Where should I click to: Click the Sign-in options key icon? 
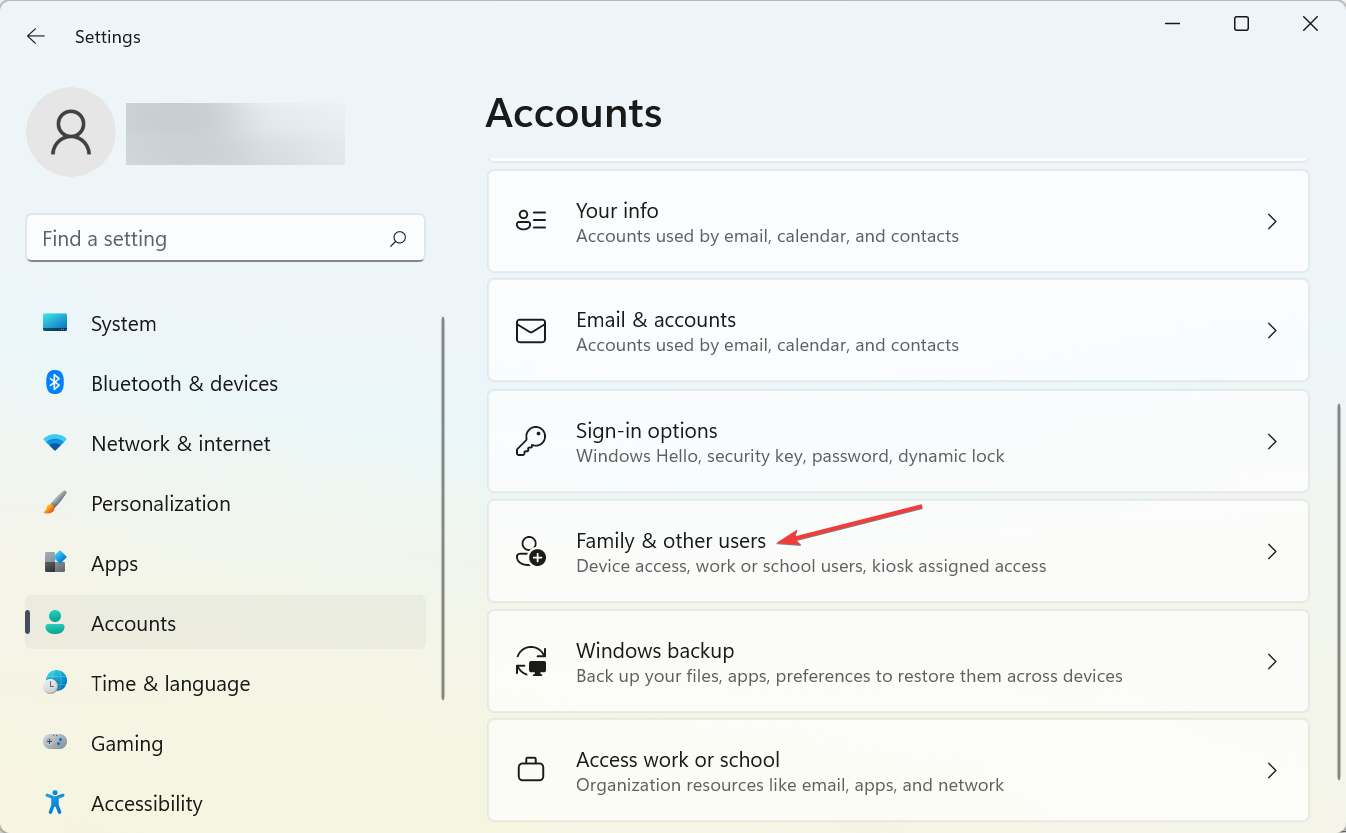tap(531, 441)
